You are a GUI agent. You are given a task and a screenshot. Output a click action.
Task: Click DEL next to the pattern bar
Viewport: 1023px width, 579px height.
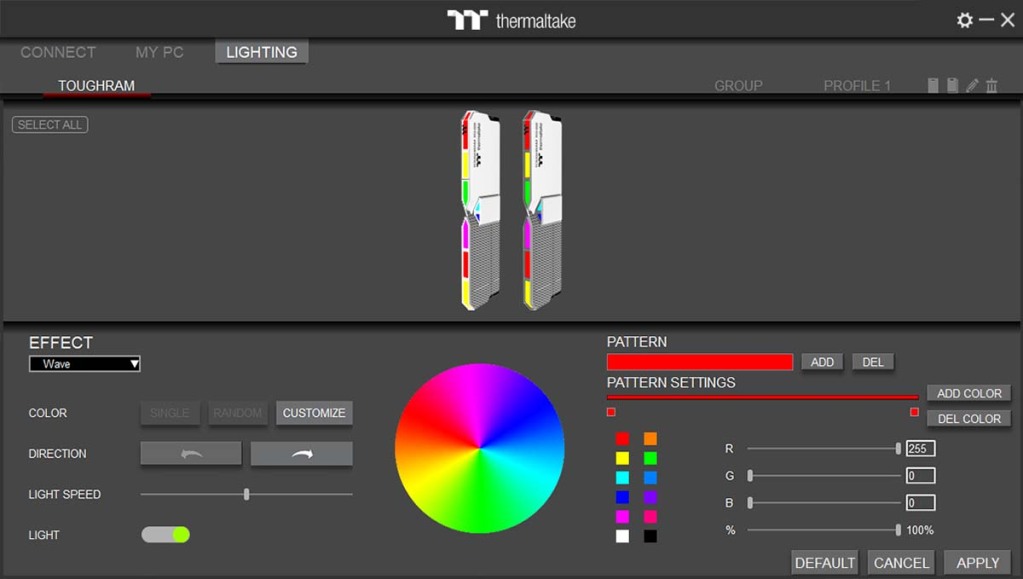point(873,362)
